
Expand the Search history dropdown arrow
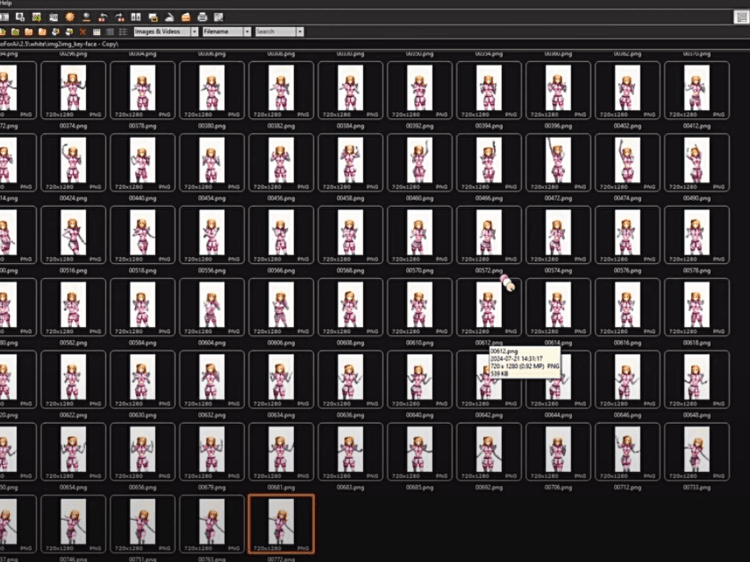[299, 32]
